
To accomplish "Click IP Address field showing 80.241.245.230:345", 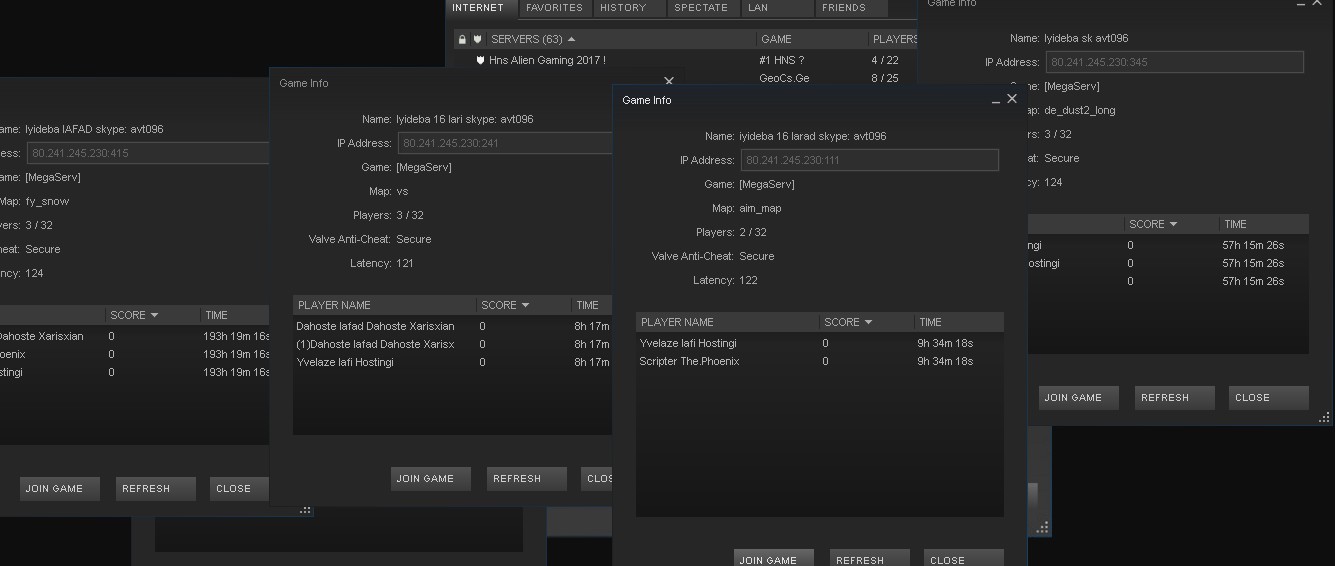I will point(1173,62).
